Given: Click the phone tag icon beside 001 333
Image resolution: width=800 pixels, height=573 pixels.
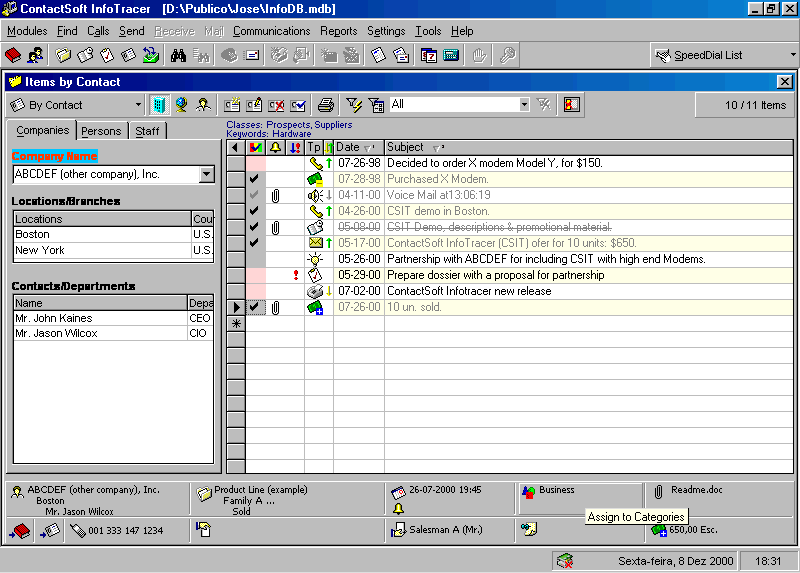Looking at the screenshot, I should tap(78, 531).
